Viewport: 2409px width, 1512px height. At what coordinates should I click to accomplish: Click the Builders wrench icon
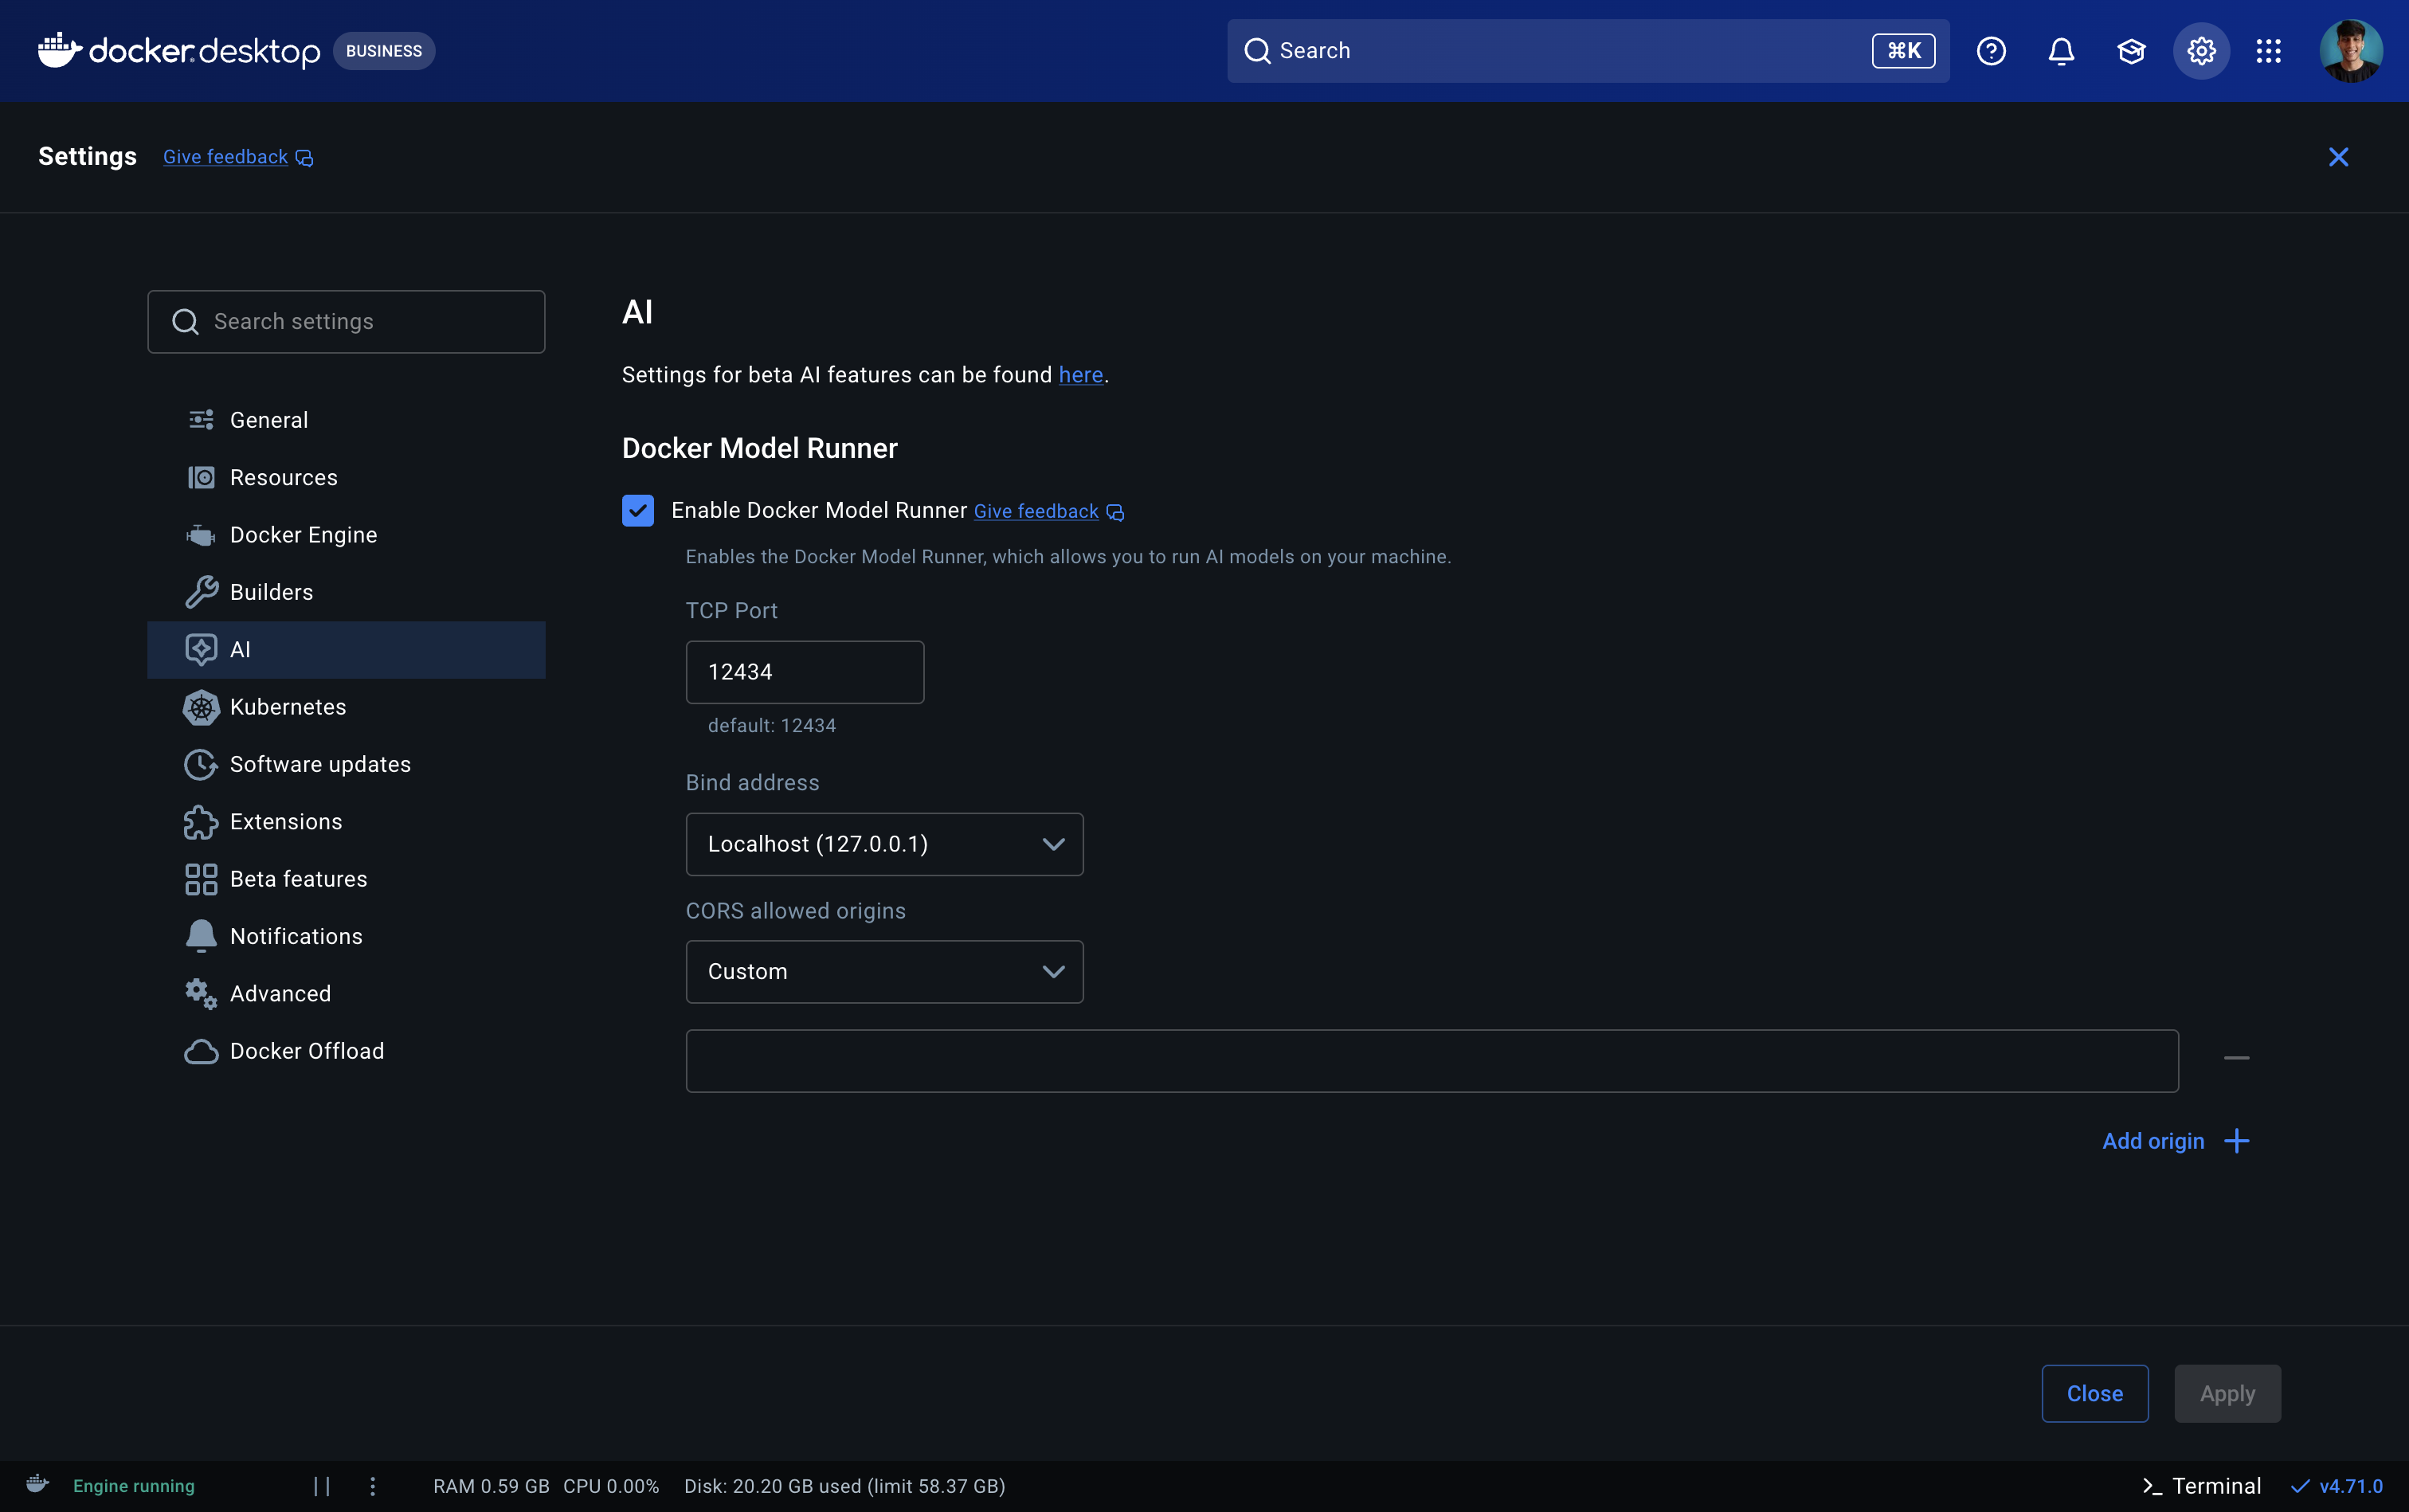201,592
